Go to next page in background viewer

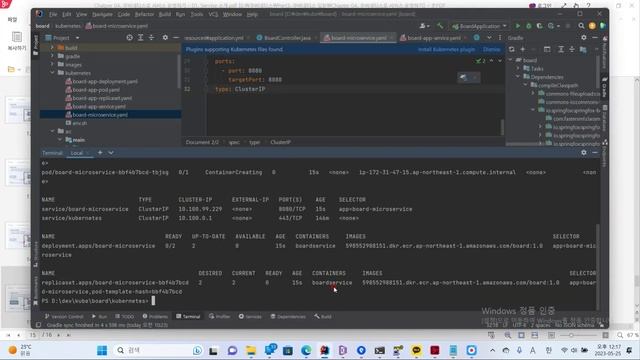click(x=58, y=335)
